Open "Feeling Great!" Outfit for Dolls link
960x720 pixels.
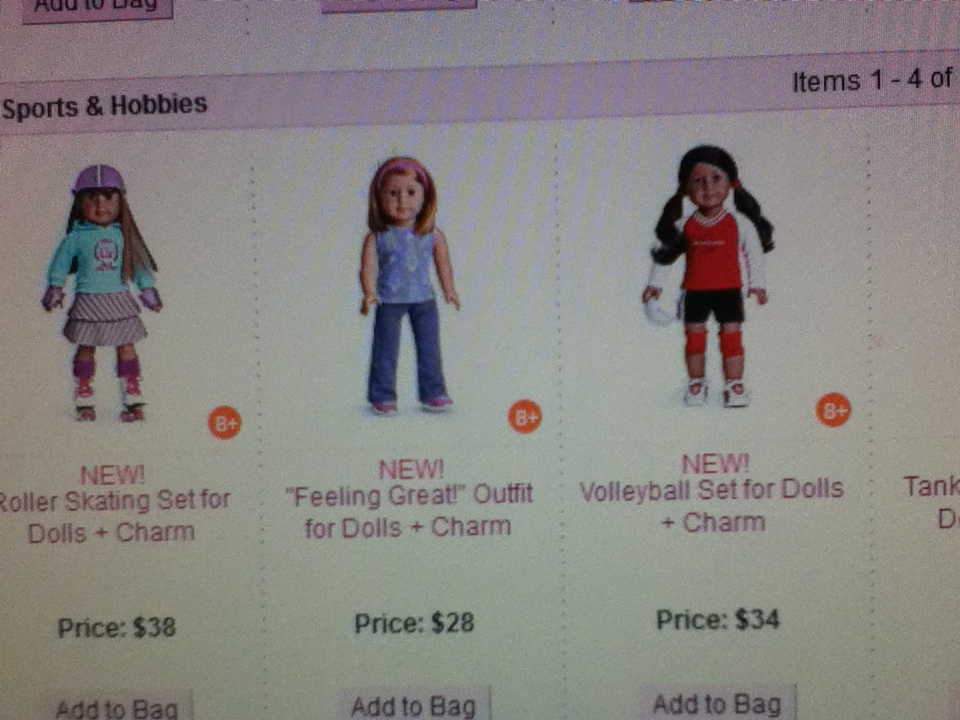409,511
